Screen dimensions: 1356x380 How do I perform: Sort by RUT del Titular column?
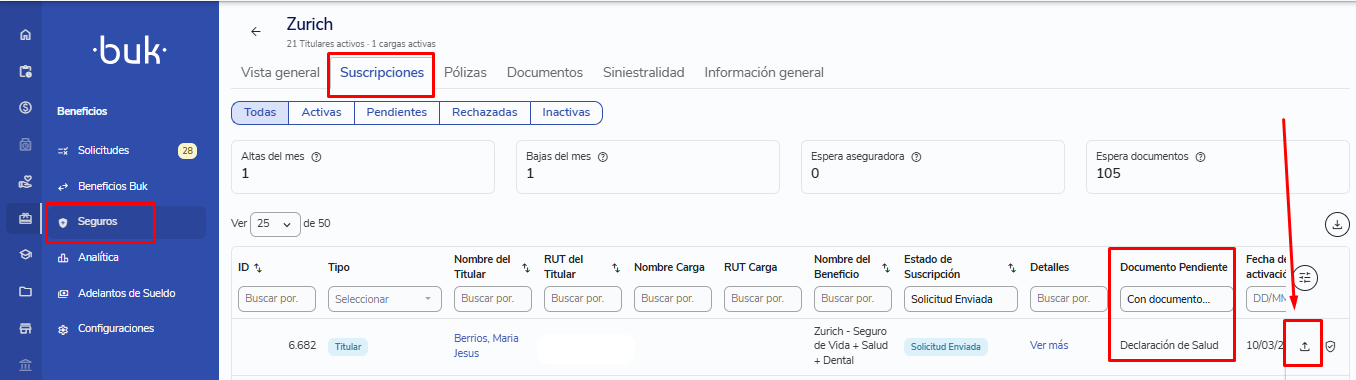pyautogui.click(x=616, y=267)
